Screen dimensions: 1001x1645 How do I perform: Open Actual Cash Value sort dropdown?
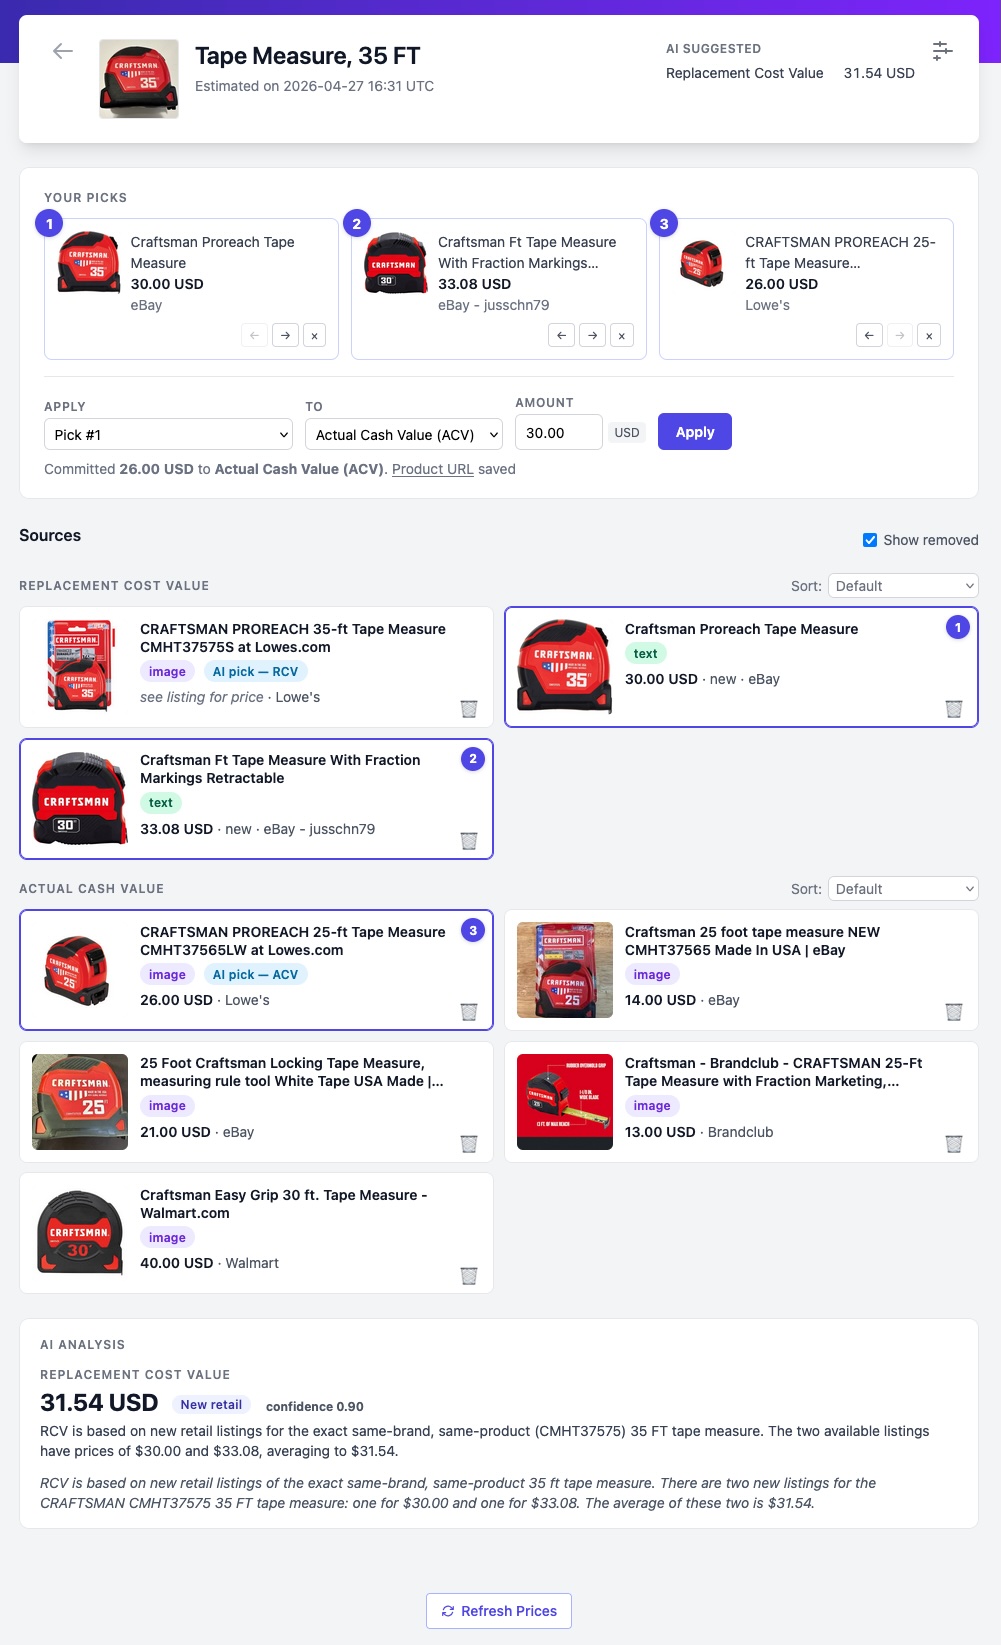pyautogui.click(x=903, y=889)
